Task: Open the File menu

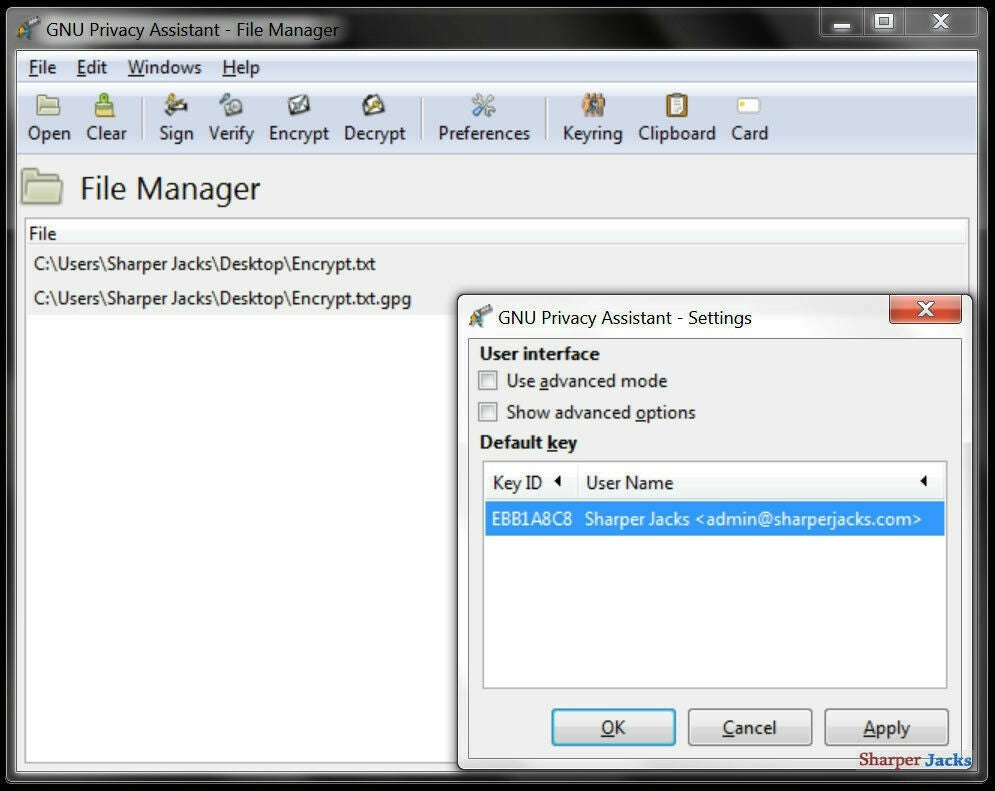Action: (42, 67)
